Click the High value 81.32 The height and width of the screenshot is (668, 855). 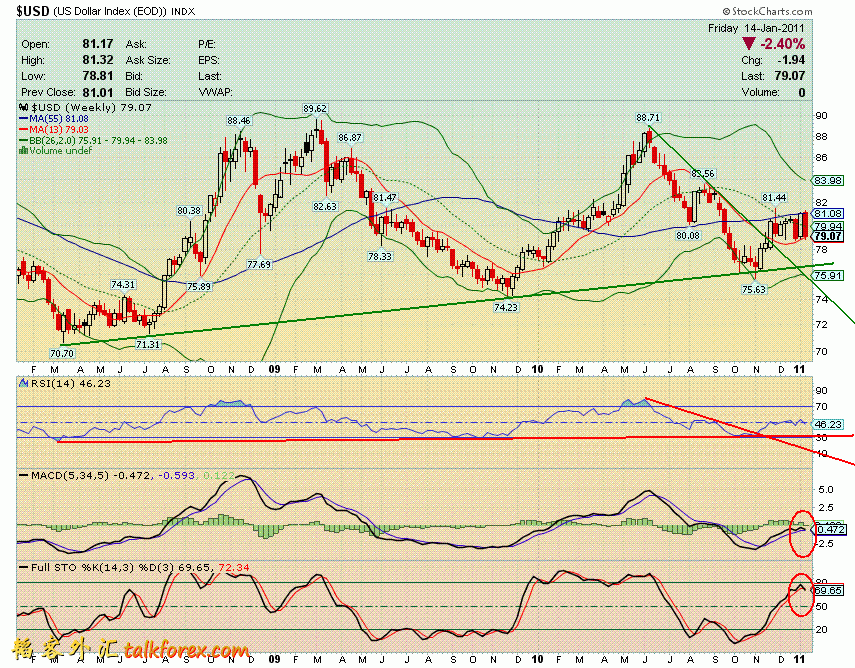pyautogui.click(x=98, y=59)
